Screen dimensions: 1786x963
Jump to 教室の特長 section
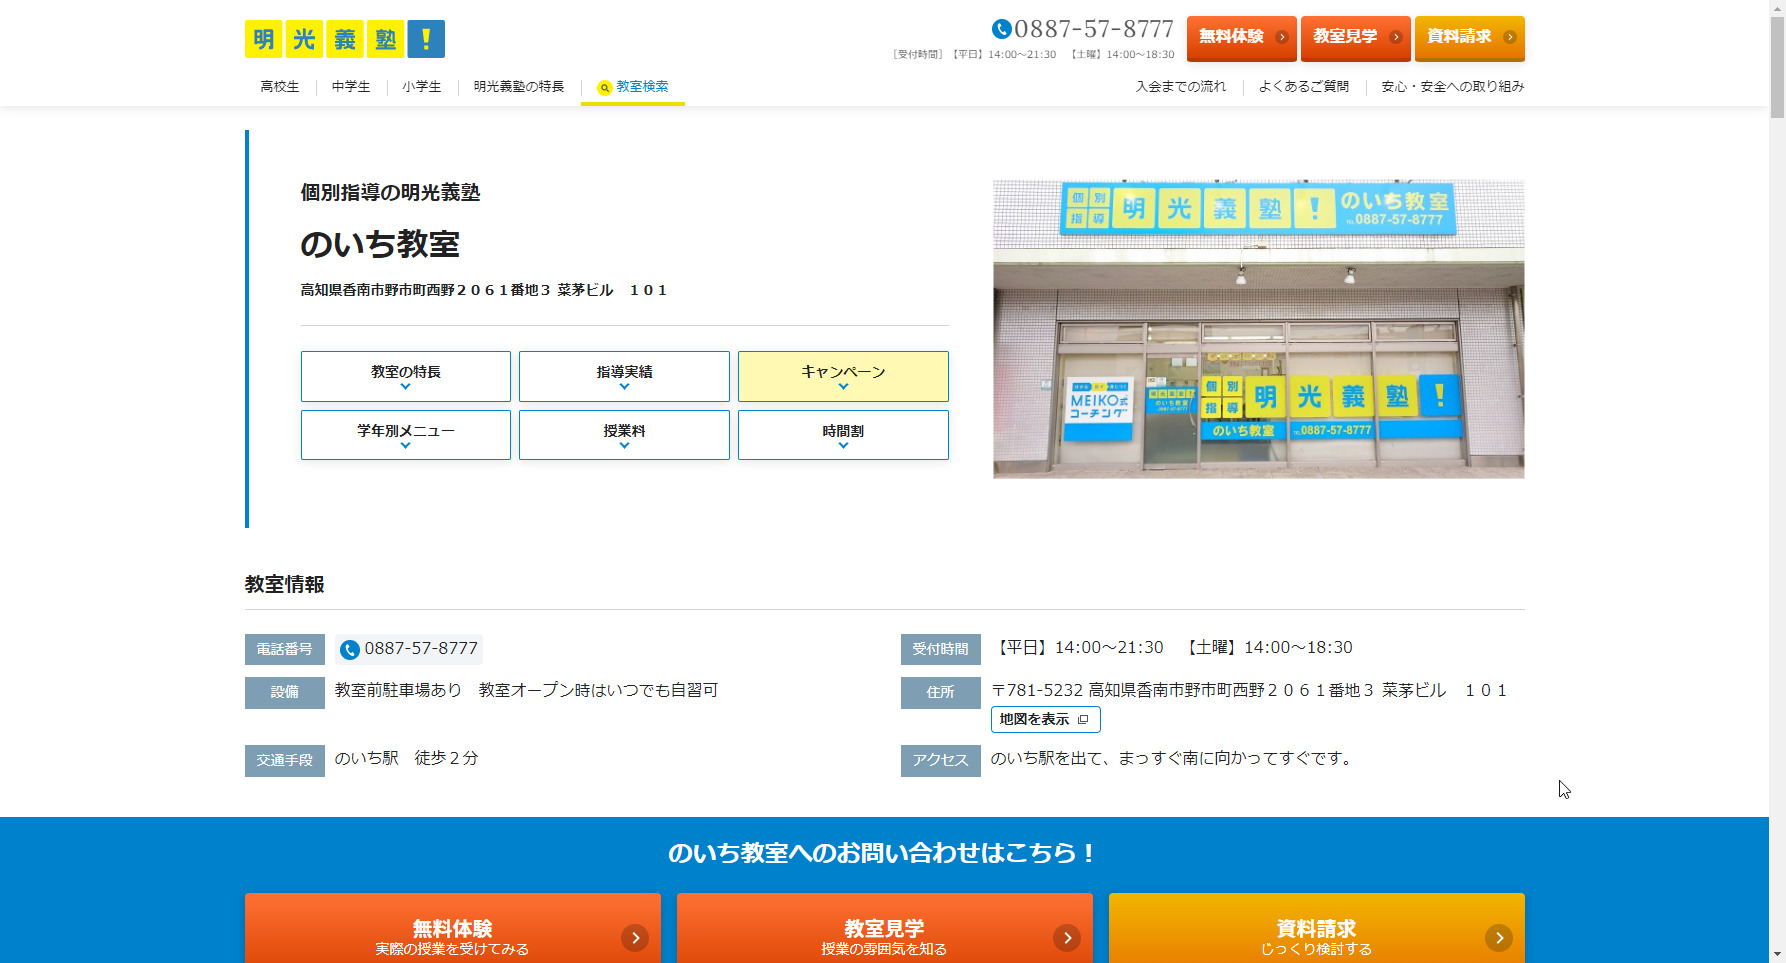point(406,376)
